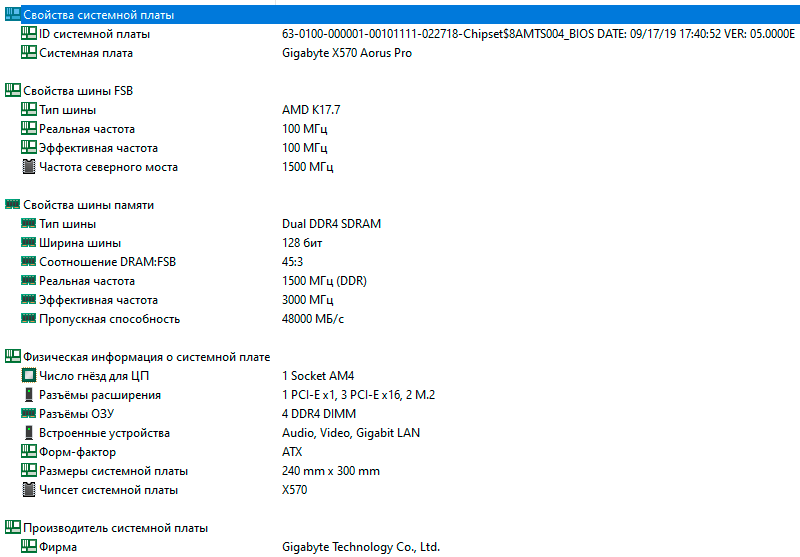This screenshot has width=800, height=557.
Task: Click the icon next to 'Эффективная частота' 100 МГц row
Action: tap(29, 147)
